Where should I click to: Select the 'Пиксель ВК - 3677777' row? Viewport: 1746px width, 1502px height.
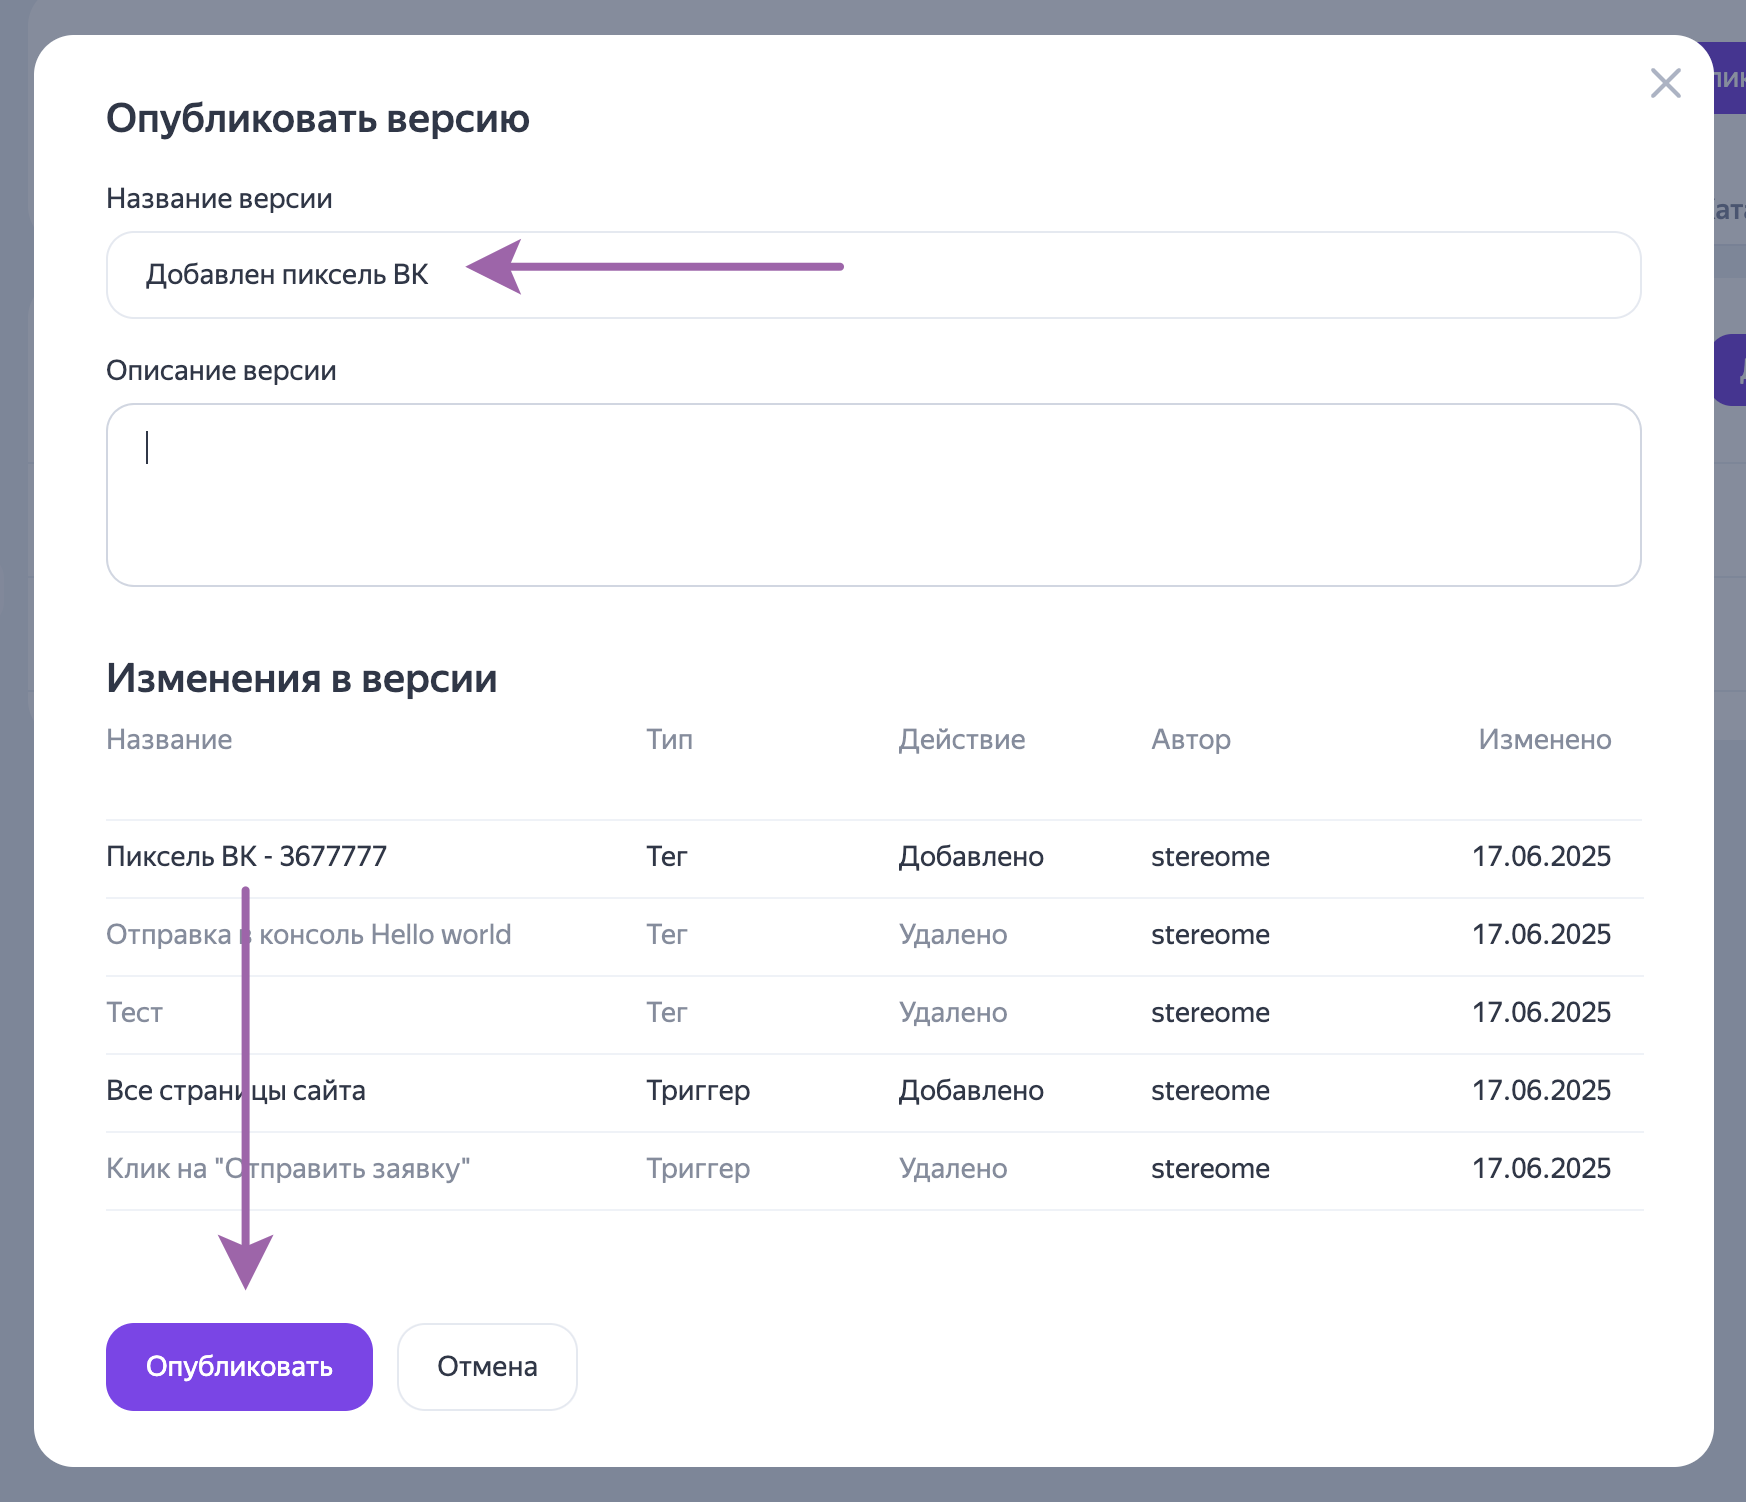(246, 856)
